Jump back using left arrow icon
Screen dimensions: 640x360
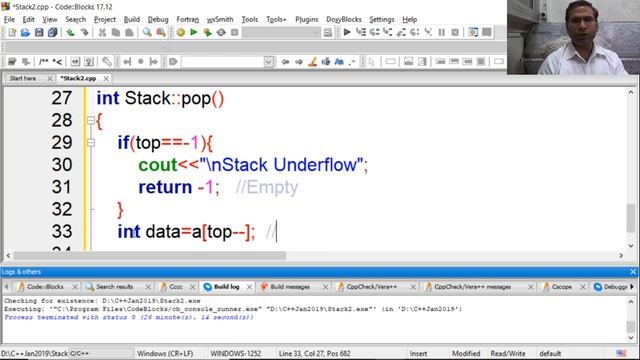pos(285,62)
